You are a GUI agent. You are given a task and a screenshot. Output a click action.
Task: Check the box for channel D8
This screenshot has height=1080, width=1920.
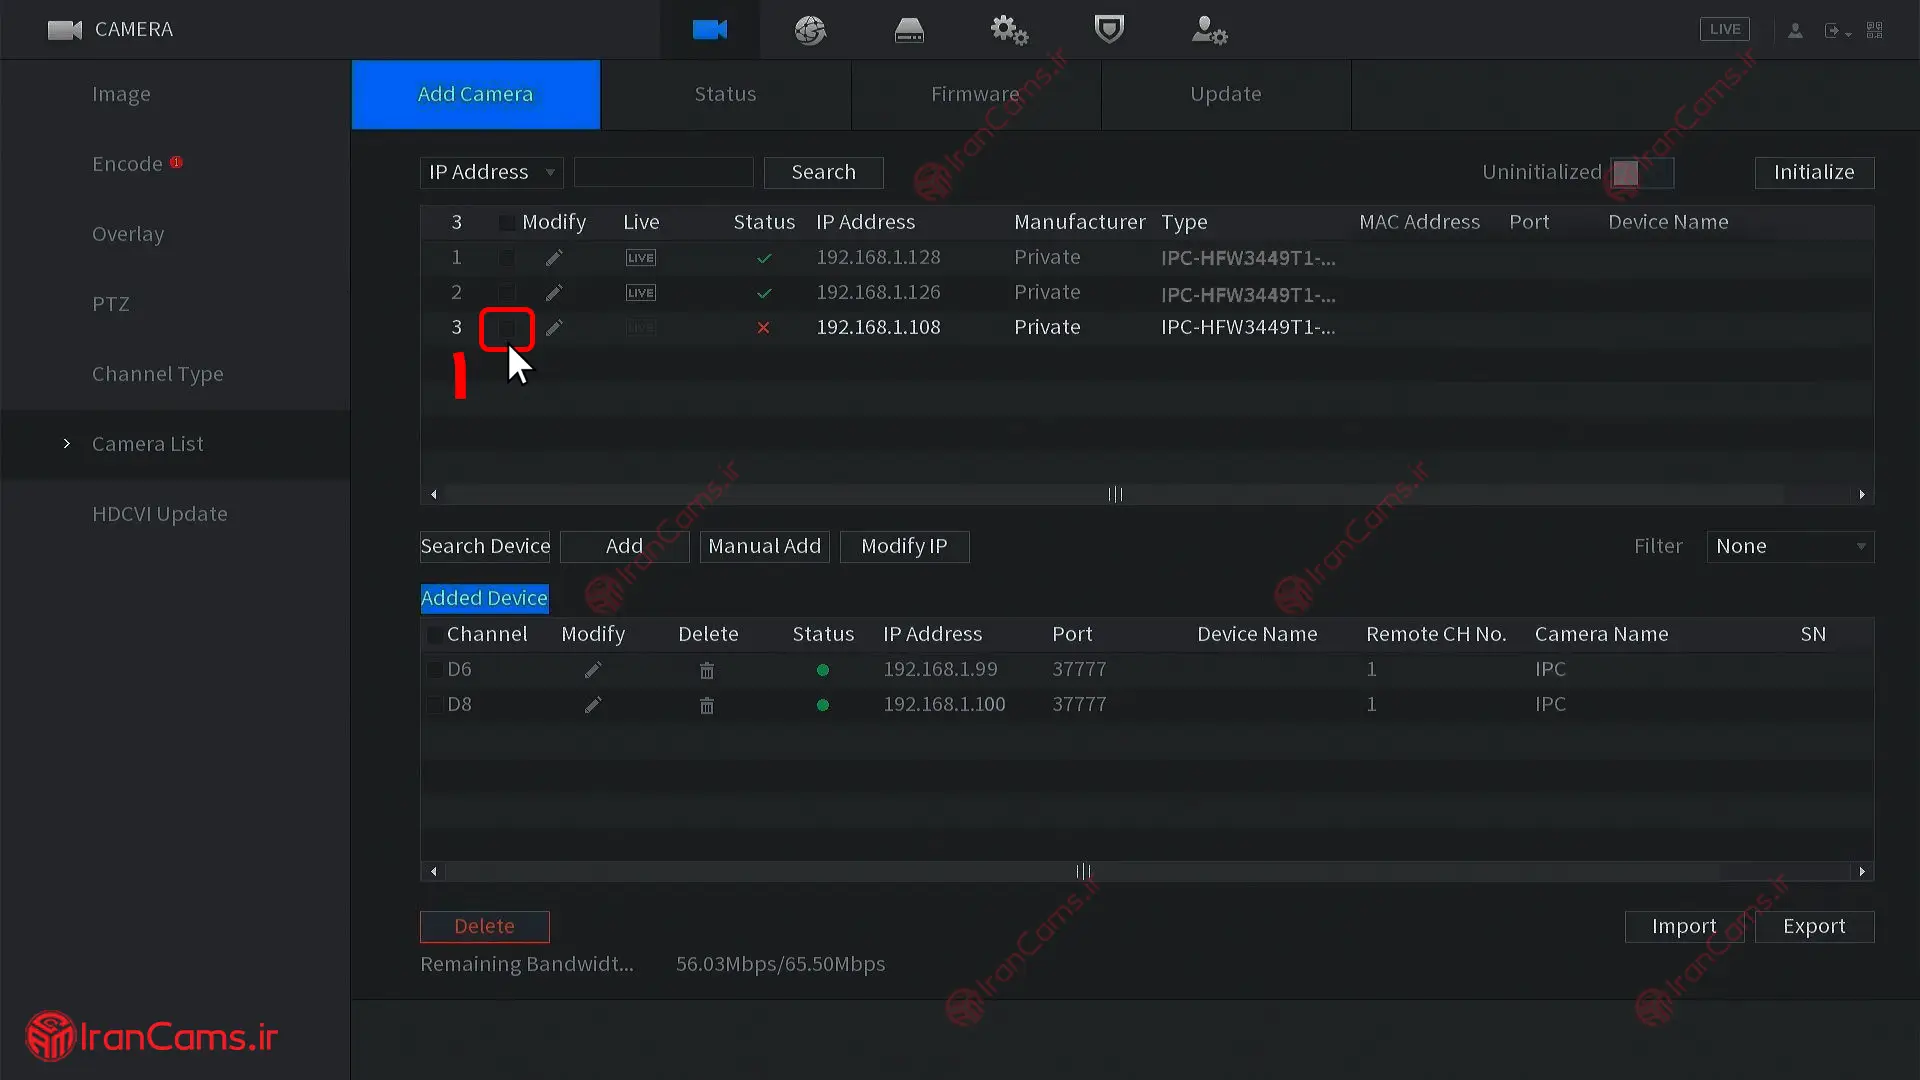coord(434,705)
